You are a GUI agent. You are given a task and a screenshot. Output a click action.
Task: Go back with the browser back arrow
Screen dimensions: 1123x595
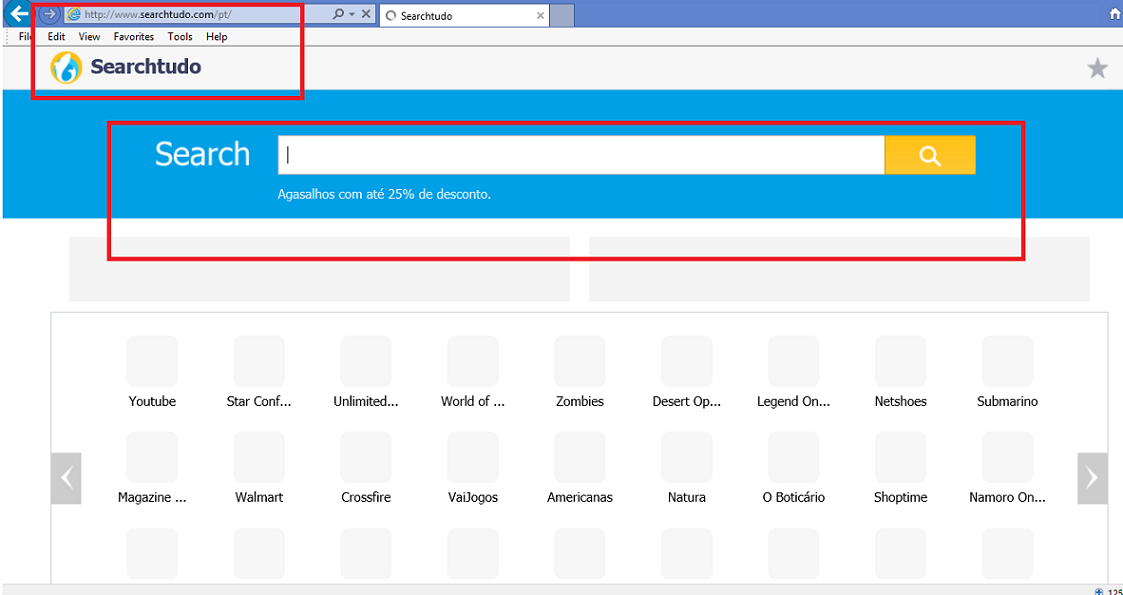pyautogui.click(x=18, y=12)
